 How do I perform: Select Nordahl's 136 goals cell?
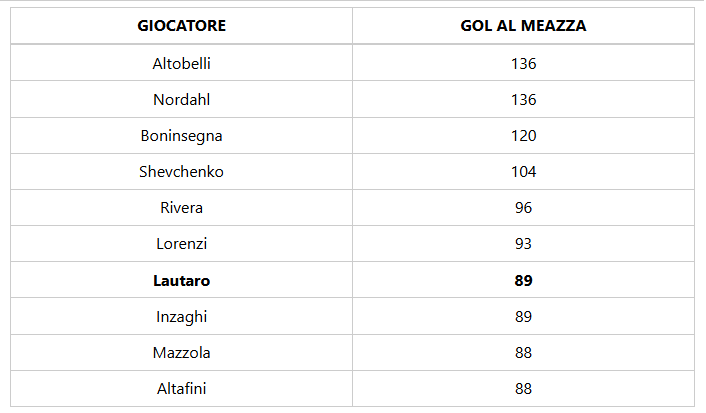tap(523, 100)
